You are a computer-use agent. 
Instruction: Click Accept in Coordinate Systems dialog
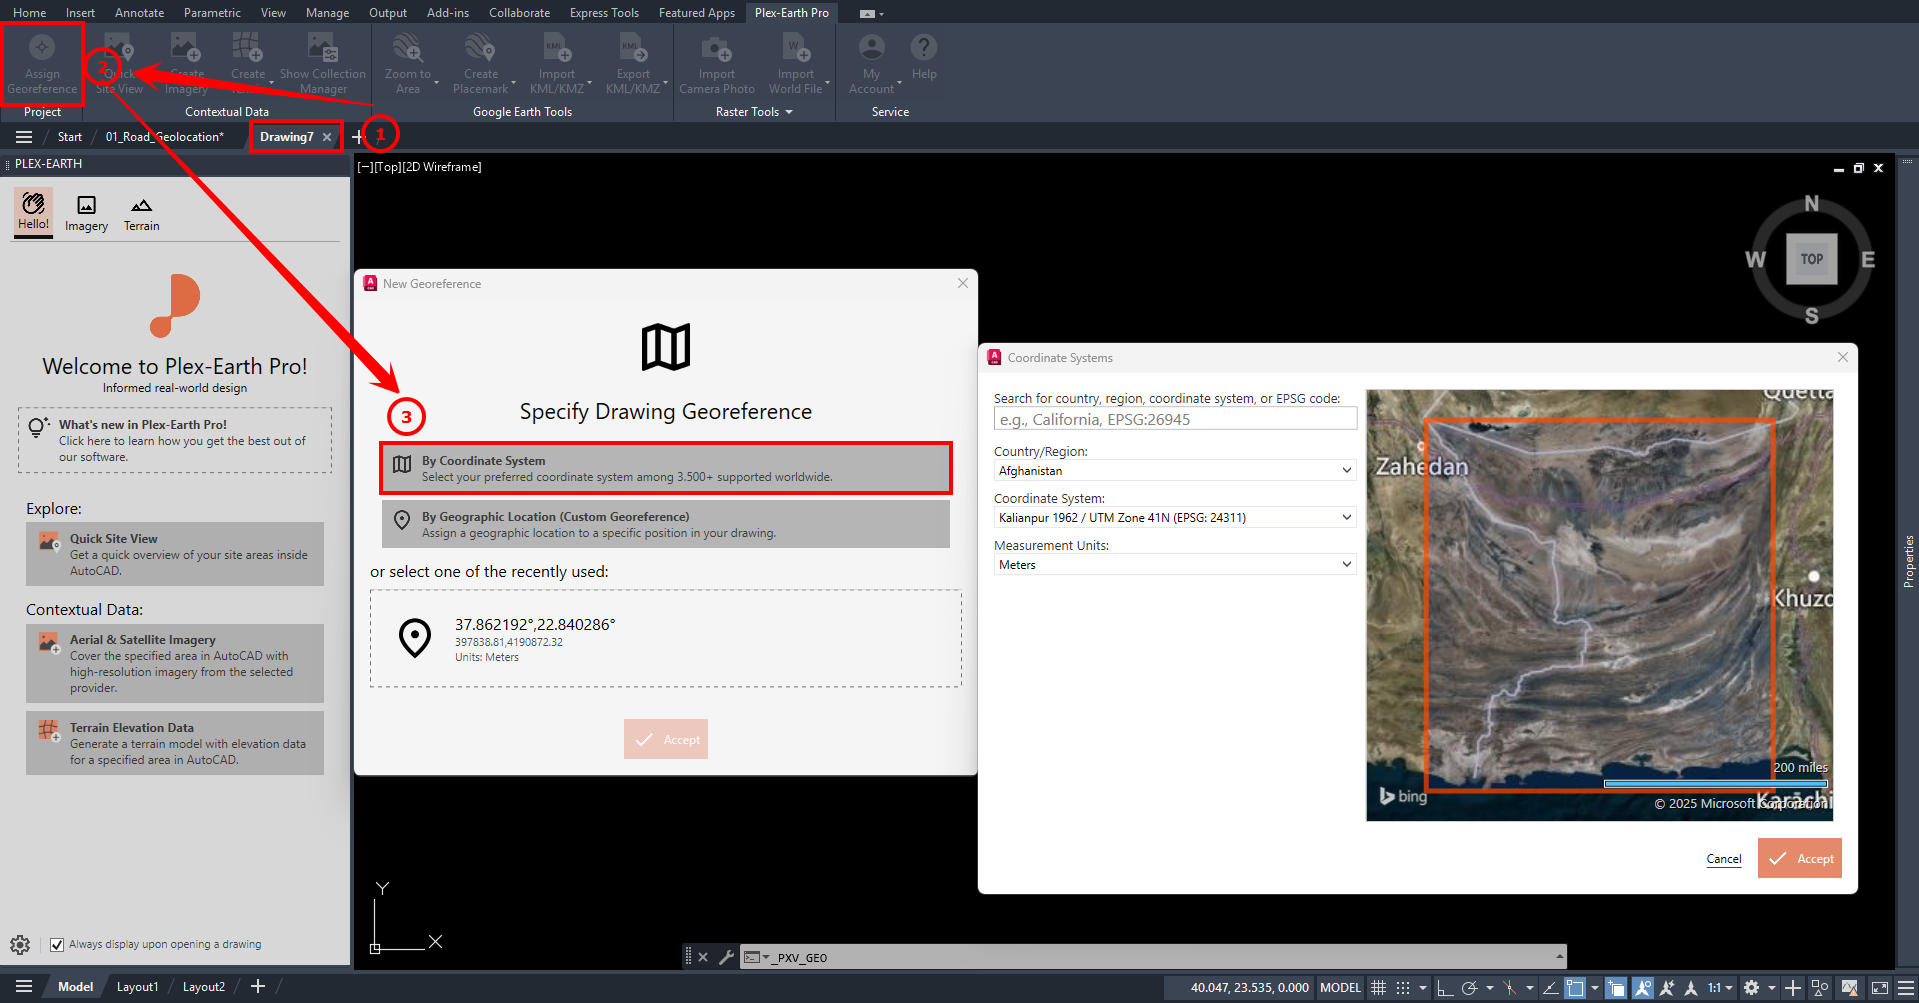pyautogui.click(x=1800, y=858)
